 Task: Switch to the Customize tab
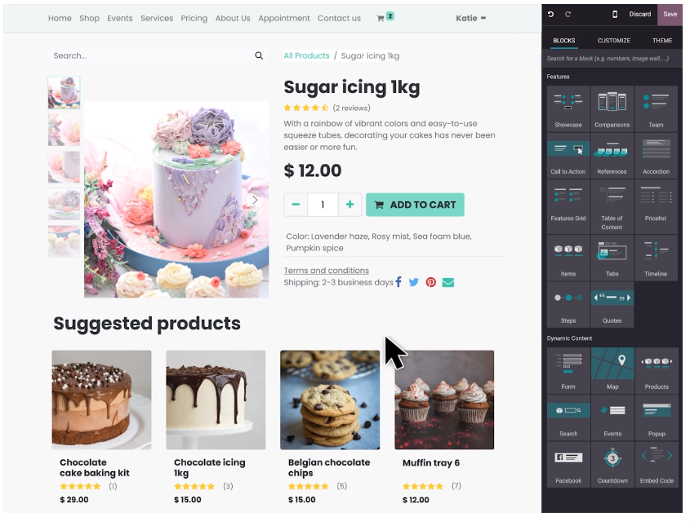[613, 40]
